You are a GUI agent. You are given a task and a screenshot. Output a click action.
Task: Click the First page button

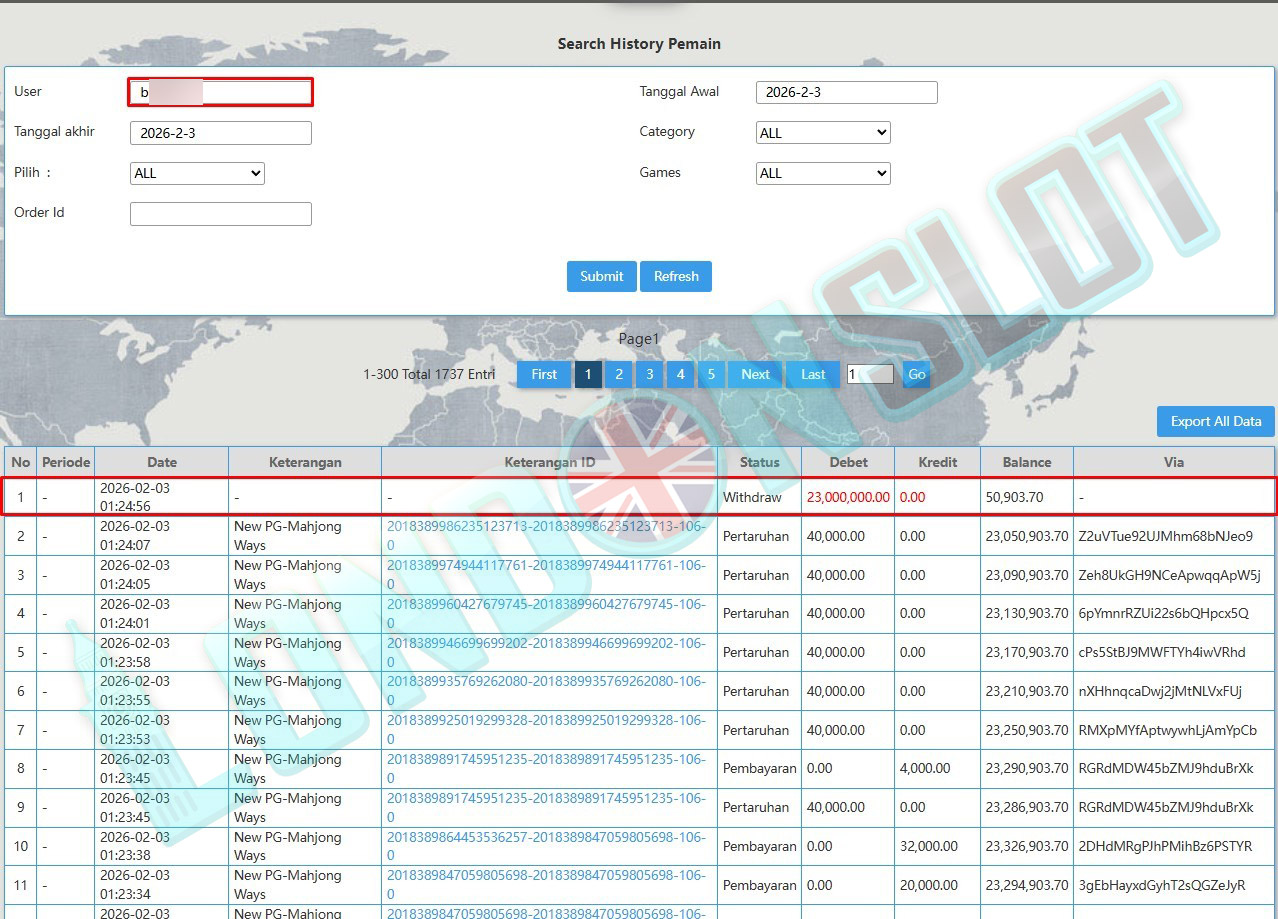pos(544,374)
